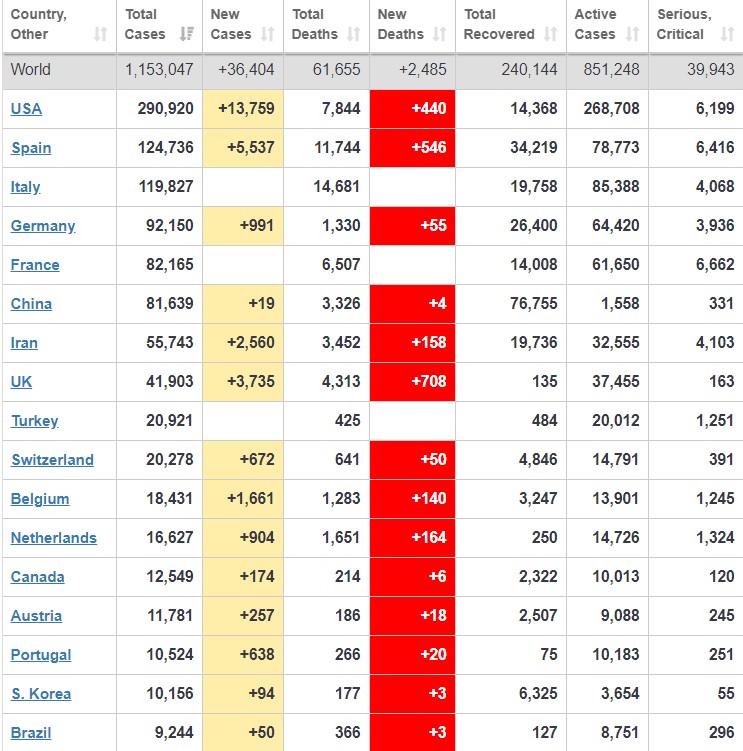Follow the Germany link
This screenshot has width=743, height=751.
[x=43, y=226]
